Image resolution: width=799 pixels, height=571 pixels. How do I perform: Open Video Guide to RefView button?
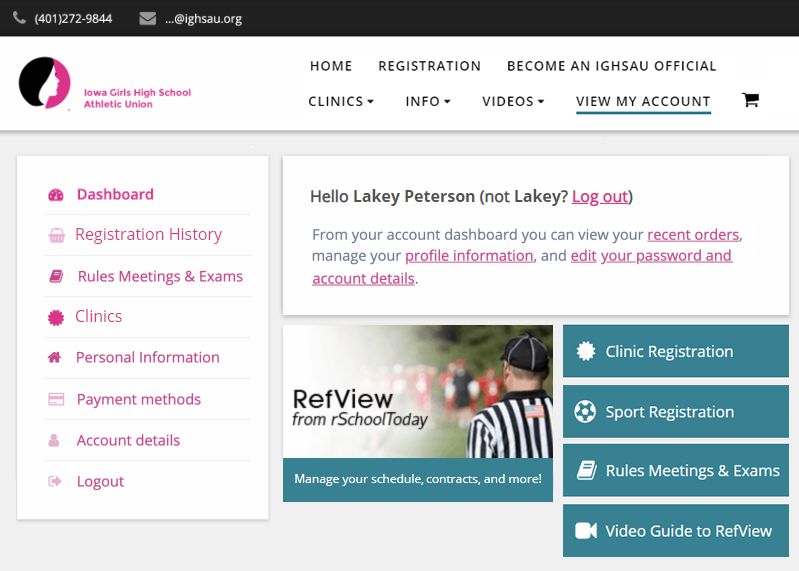676,531
